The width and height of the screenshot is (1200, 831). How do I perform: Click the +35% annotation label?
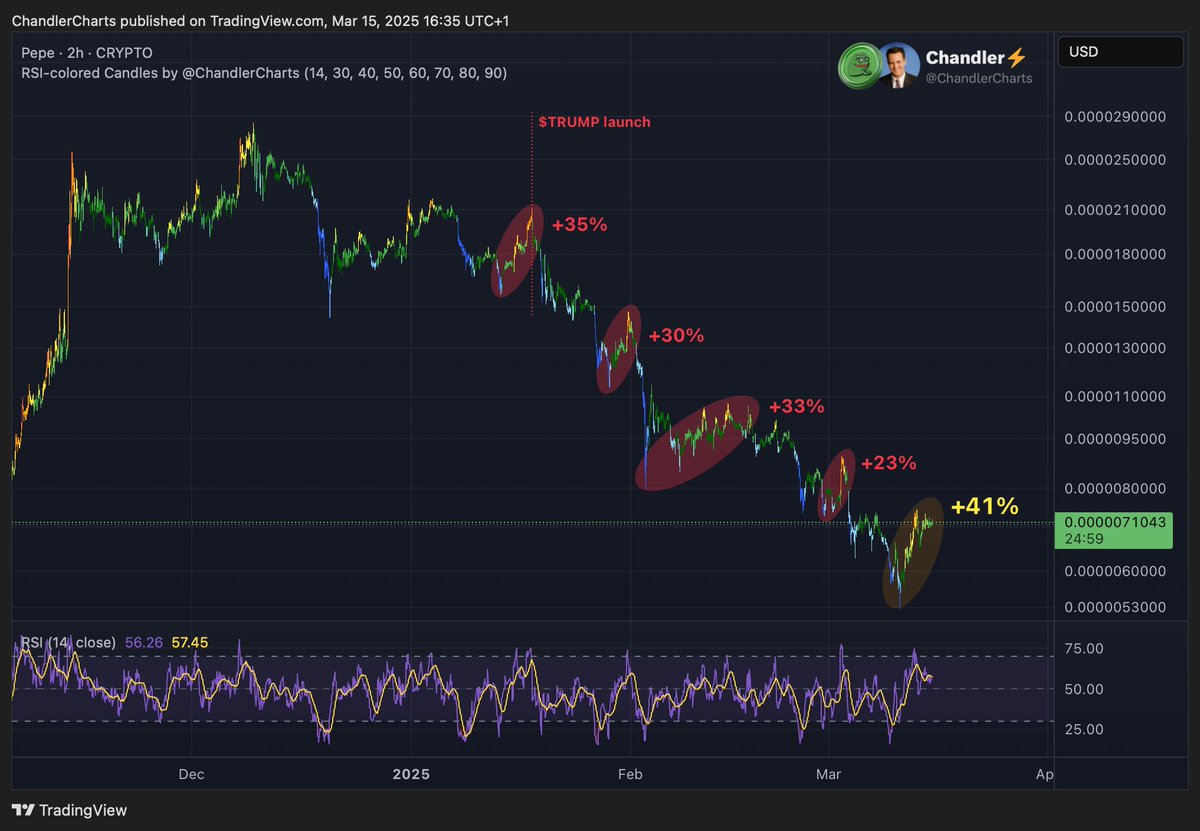coord(579,224)
